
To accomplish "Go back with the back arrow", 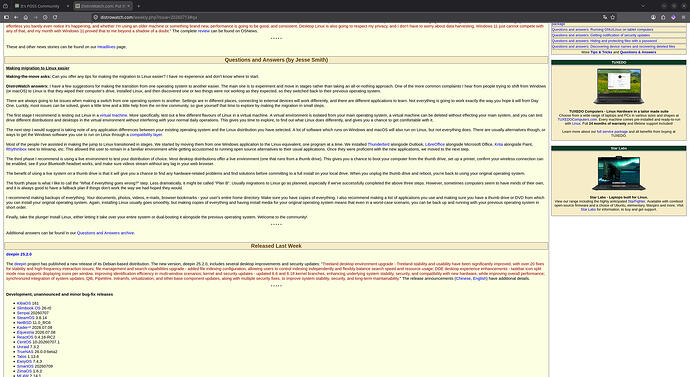I will (16, 17).
